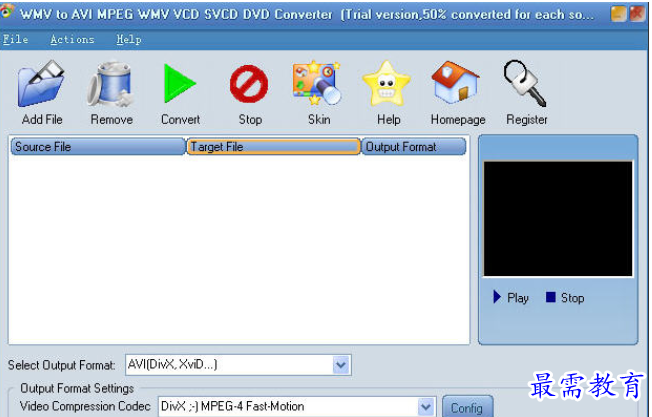Sort by the Source File column header

98,147
